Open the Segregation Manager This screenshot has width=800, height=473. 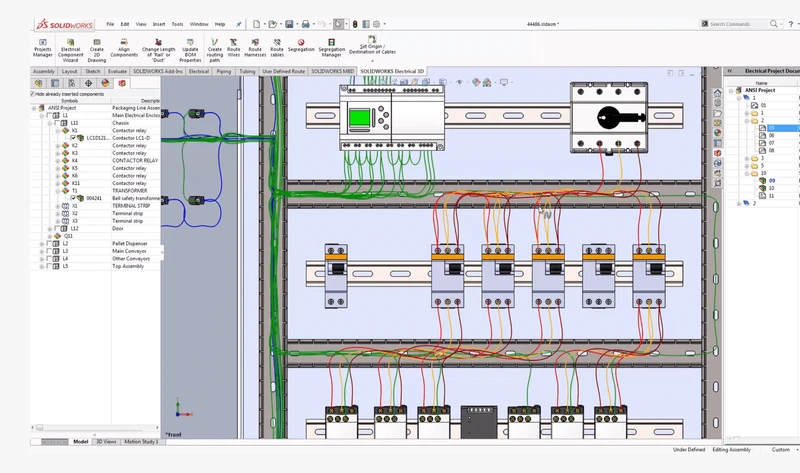[332, 44]
